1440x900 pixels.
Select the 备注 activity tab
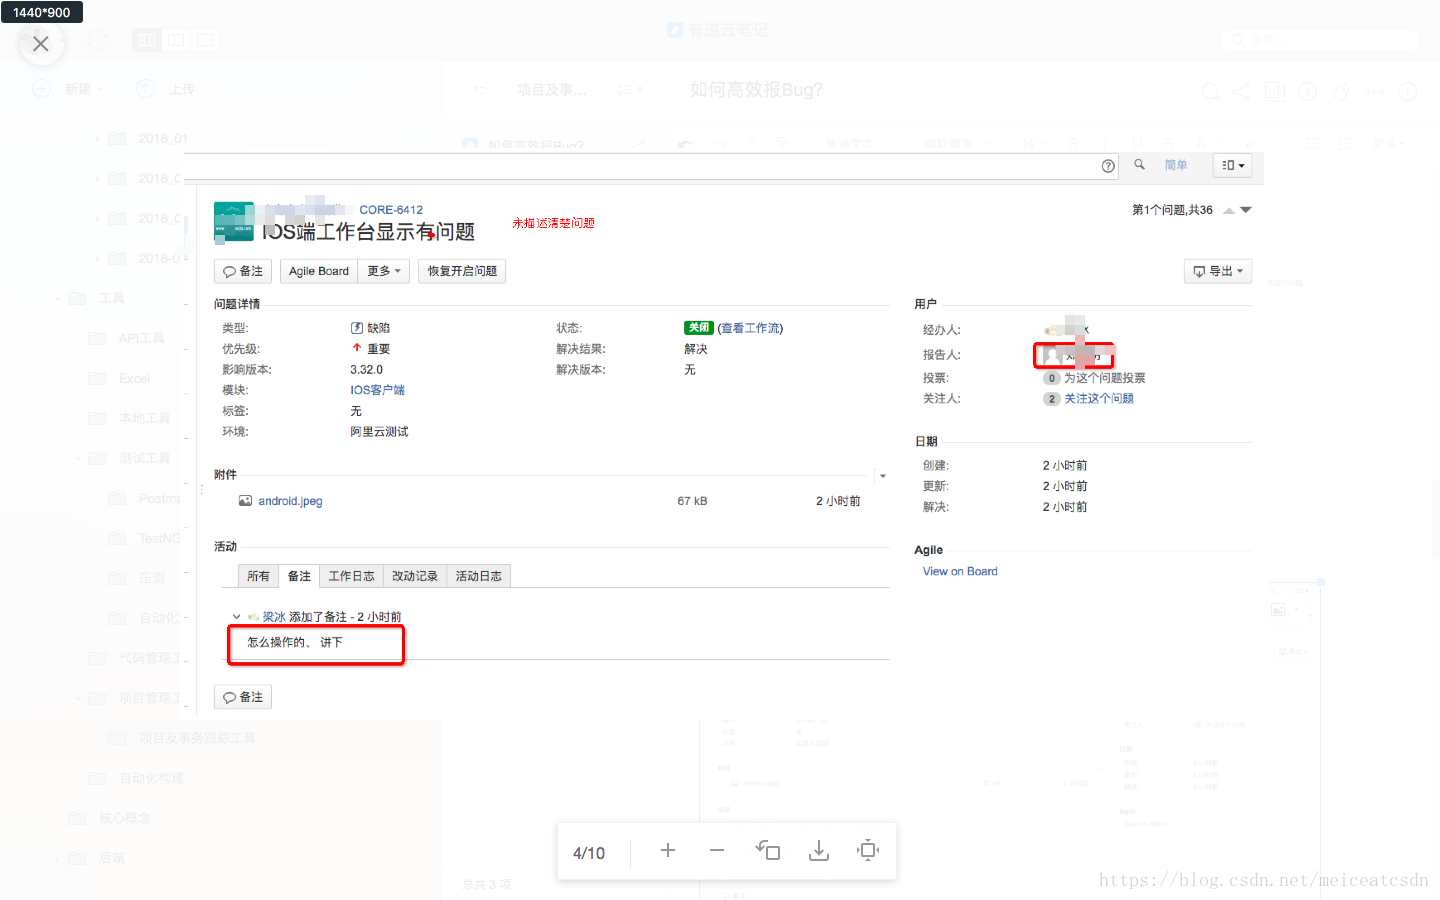[x=299, y=576]
